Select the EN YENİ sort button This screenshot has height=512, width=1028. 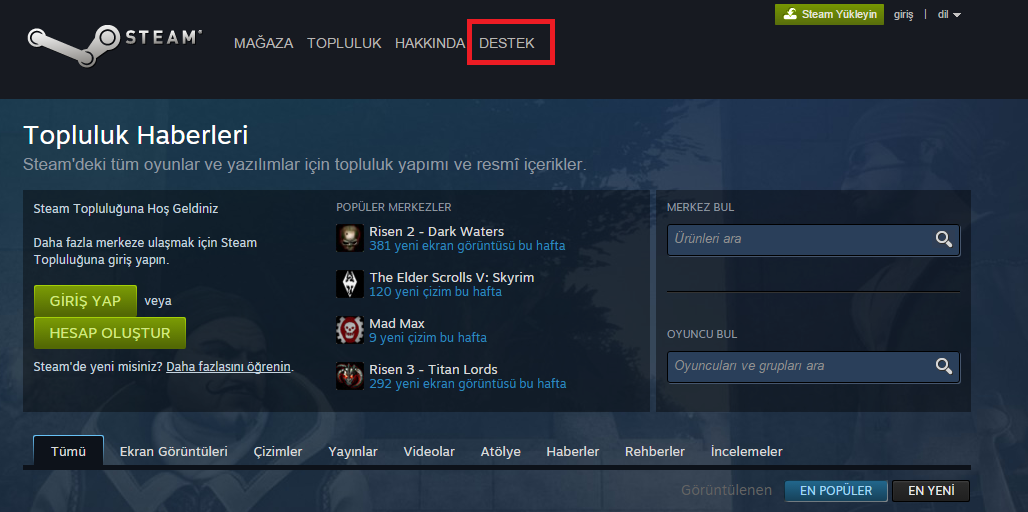tap(931, 490)
